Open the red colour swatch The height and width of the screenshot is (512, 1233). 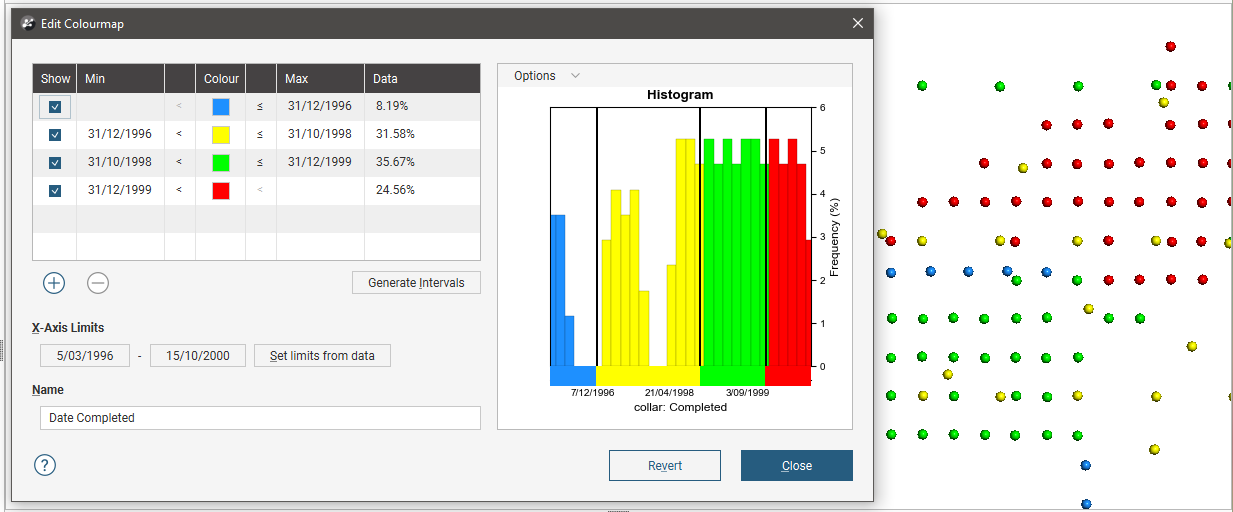(221, 190)
